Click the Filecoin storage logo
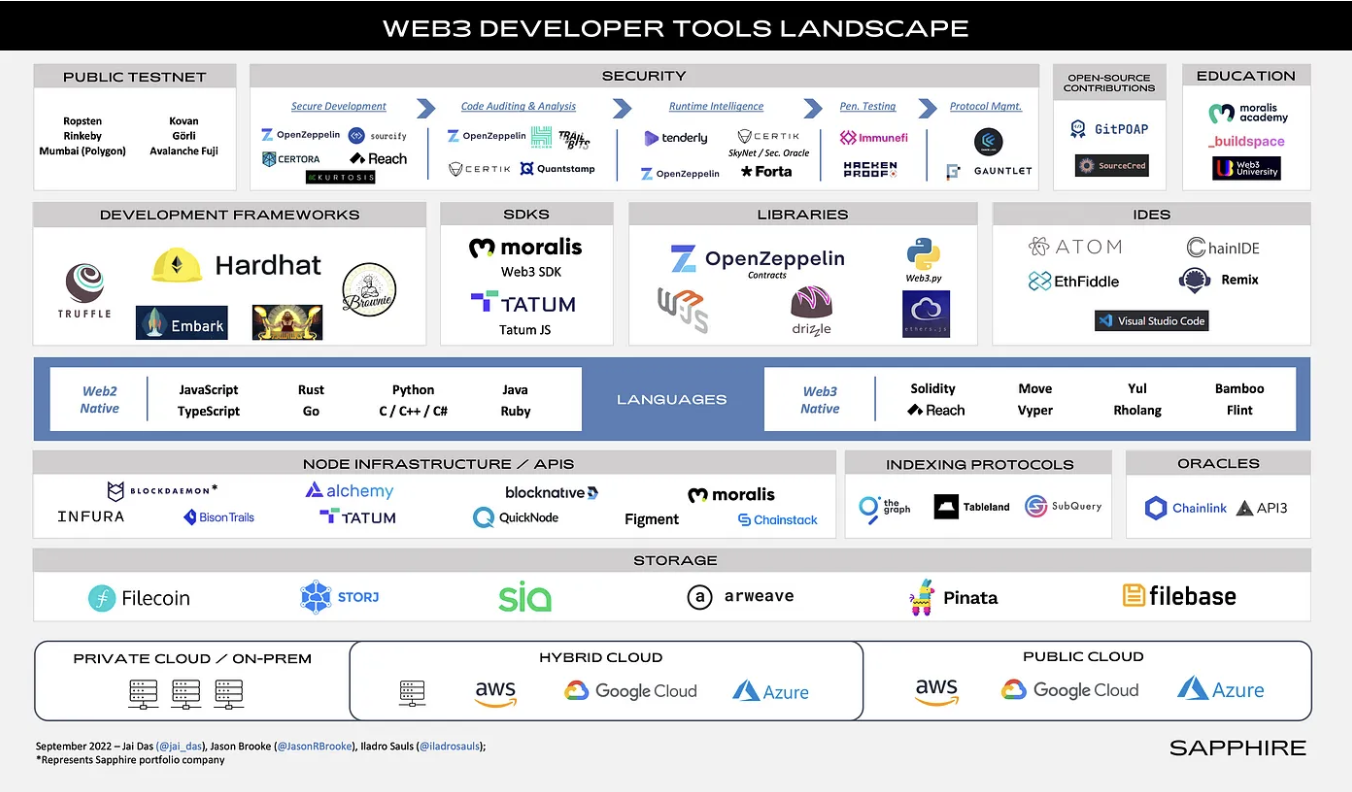 (x=138, y=598)
